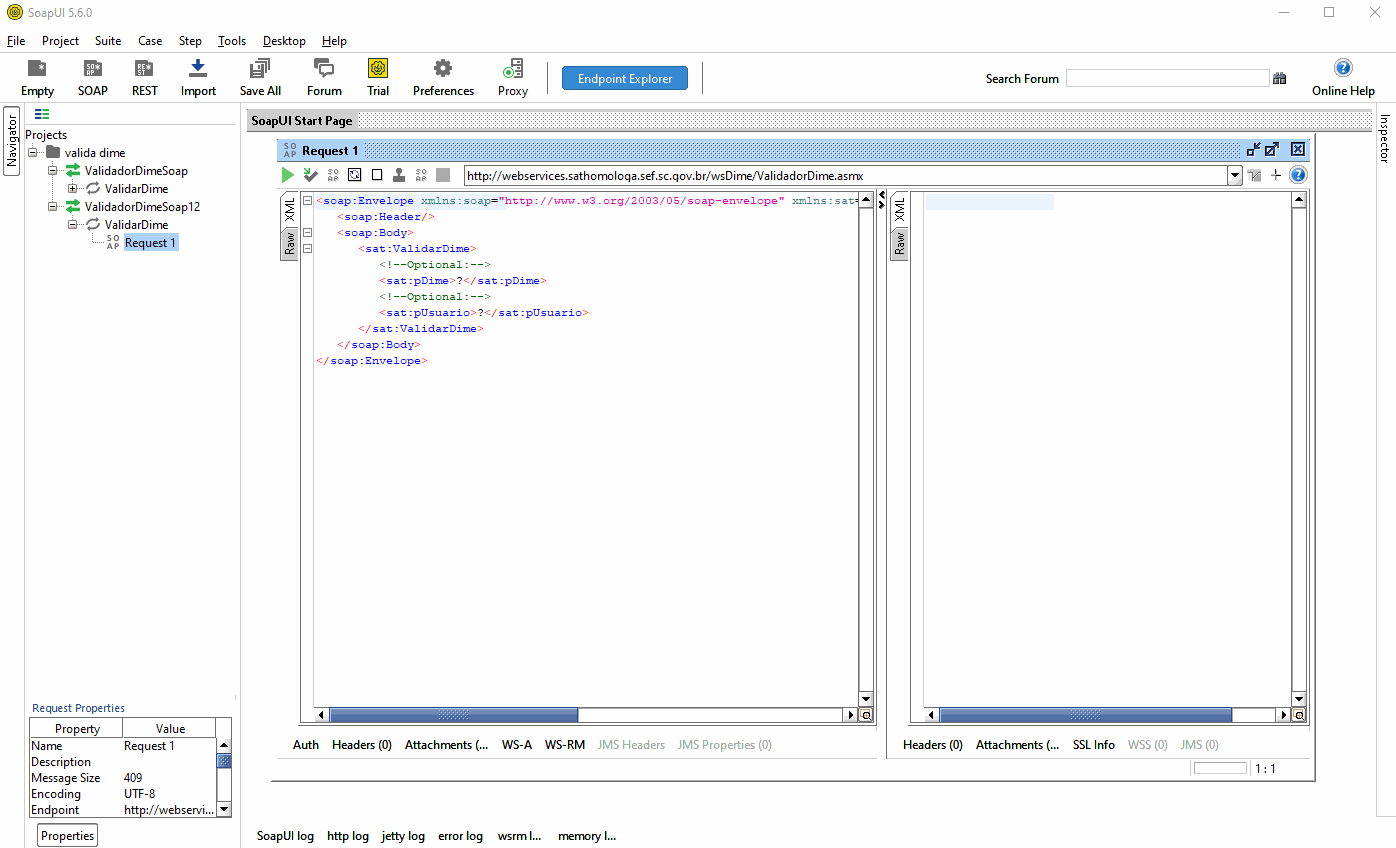Click the tabs-layout icon beside endpoint field
This screenshot has height=848, width=1396.
(x=1254, y=175)
